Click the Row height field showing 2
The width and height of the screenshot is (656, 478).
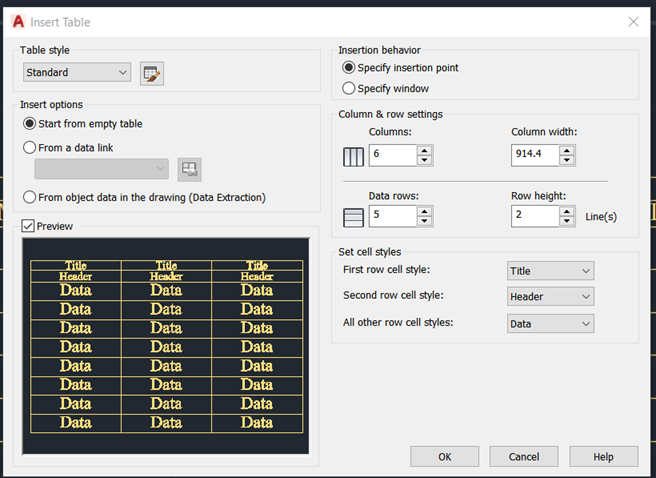(535, 216)
